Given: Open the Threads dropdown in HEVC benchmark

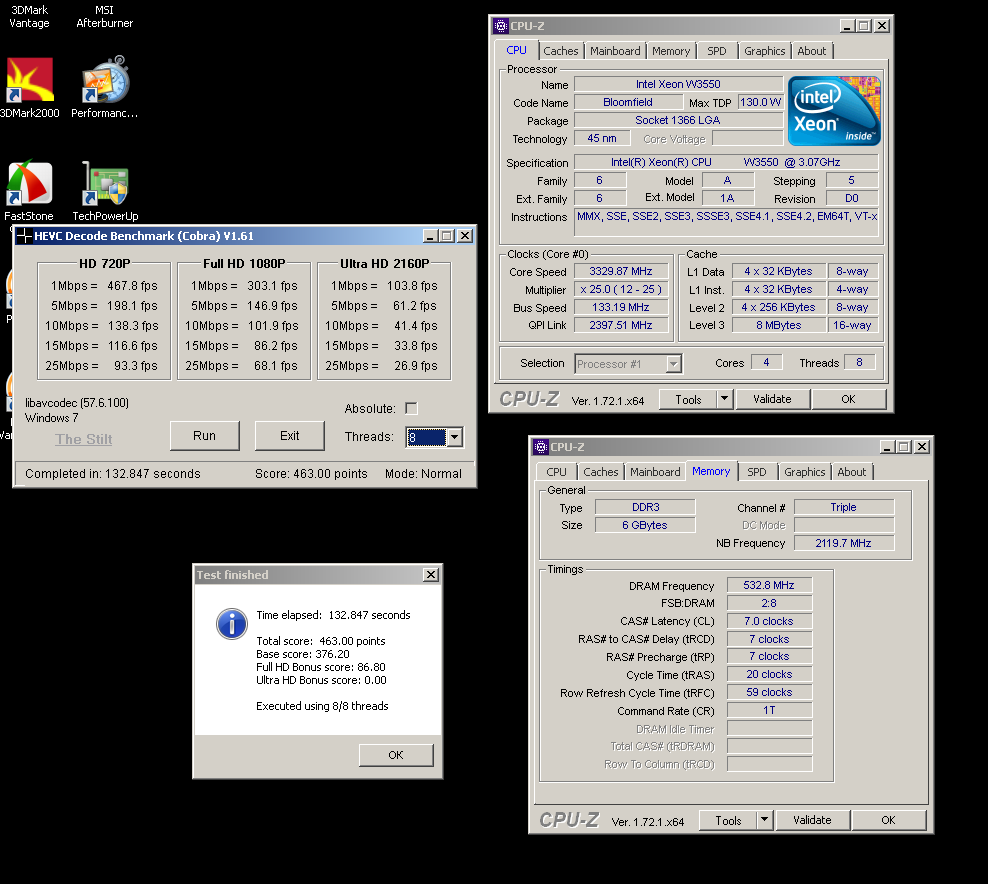Looking at the screenshot, I should [454, 437].
